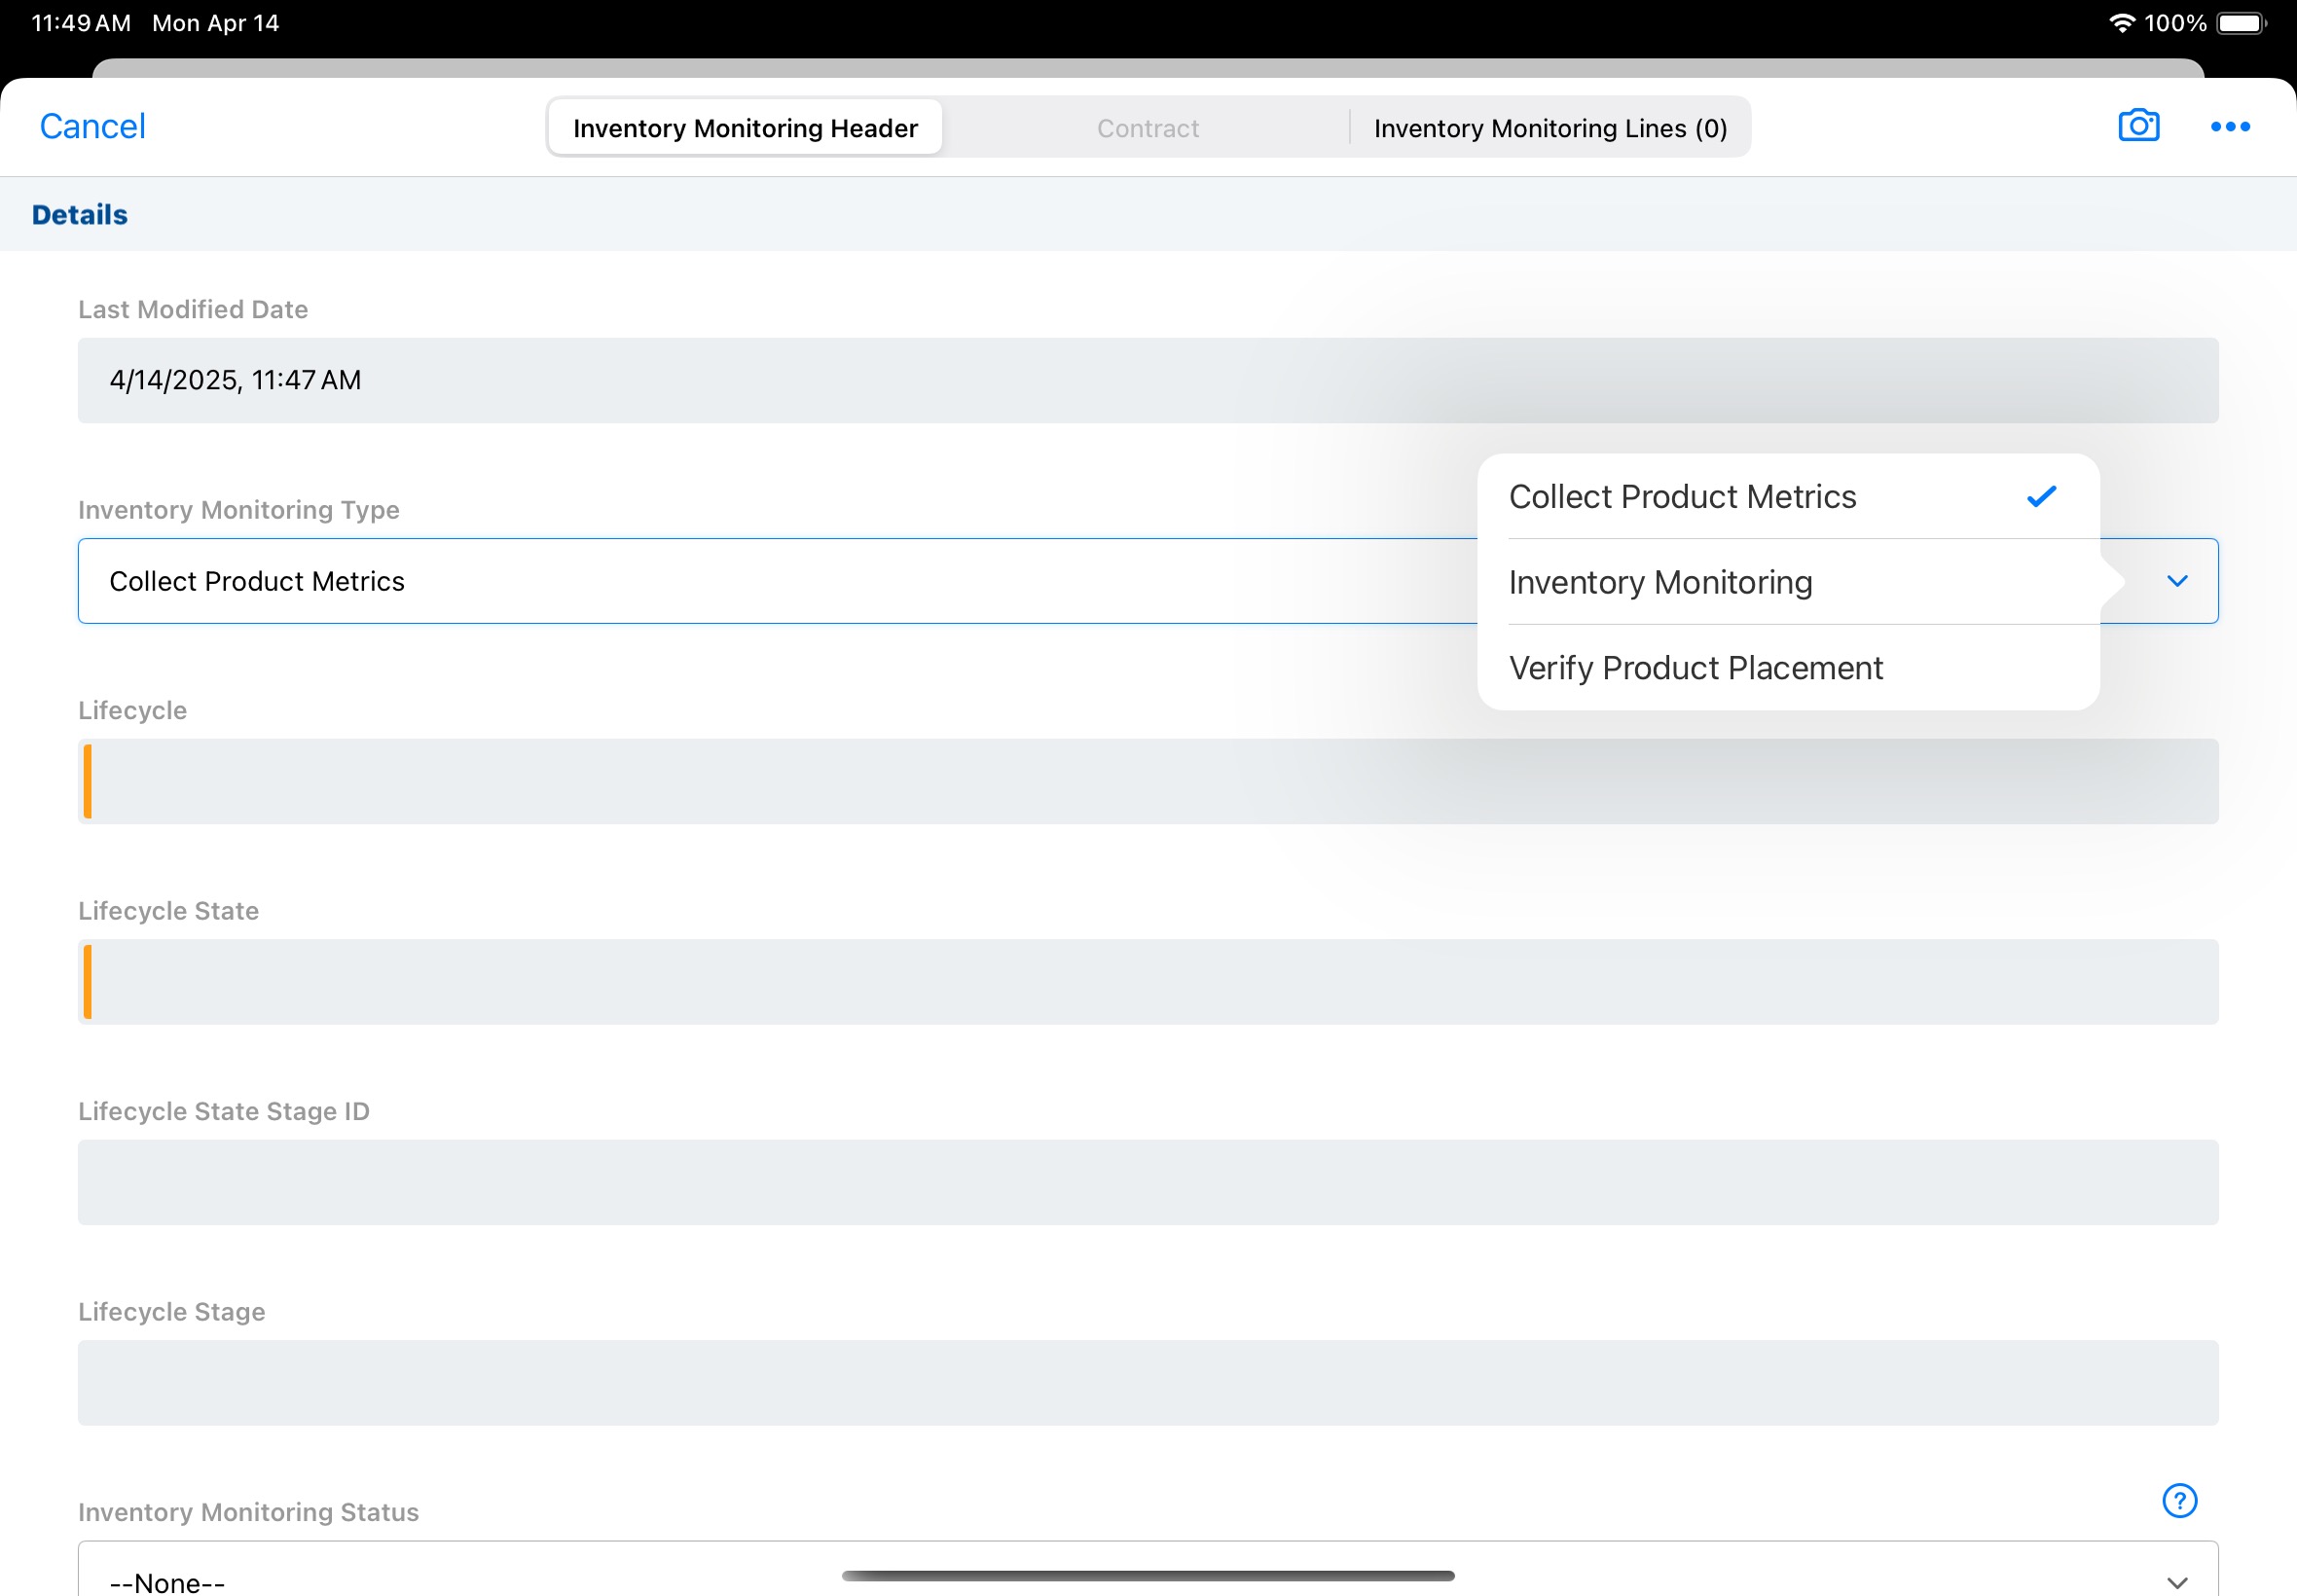Image resolution: width=2297 pixels, height=1596 pixels.
Task: Choose Inventory Monitoring from the popup list
Action: pyautogui.click(x=1660, y=582)
